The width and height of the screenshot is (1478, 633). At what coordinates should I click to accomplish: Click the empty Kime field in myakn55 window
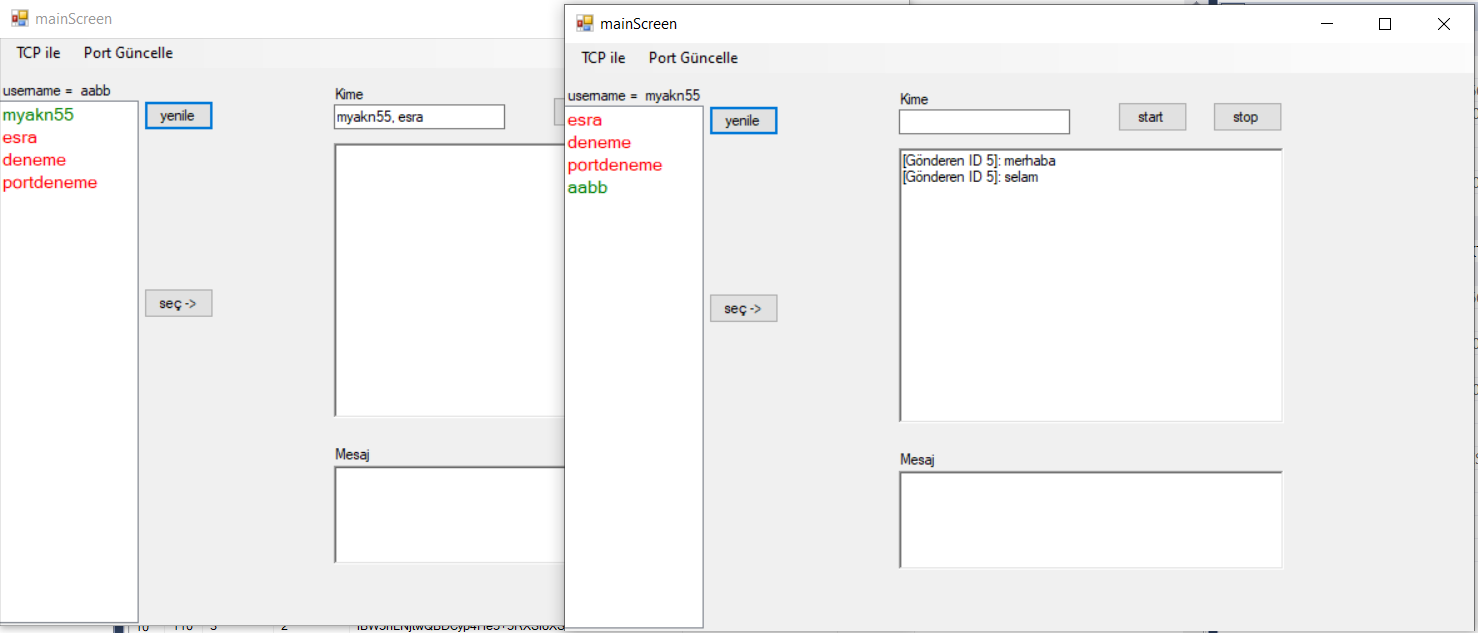[984, 122]
